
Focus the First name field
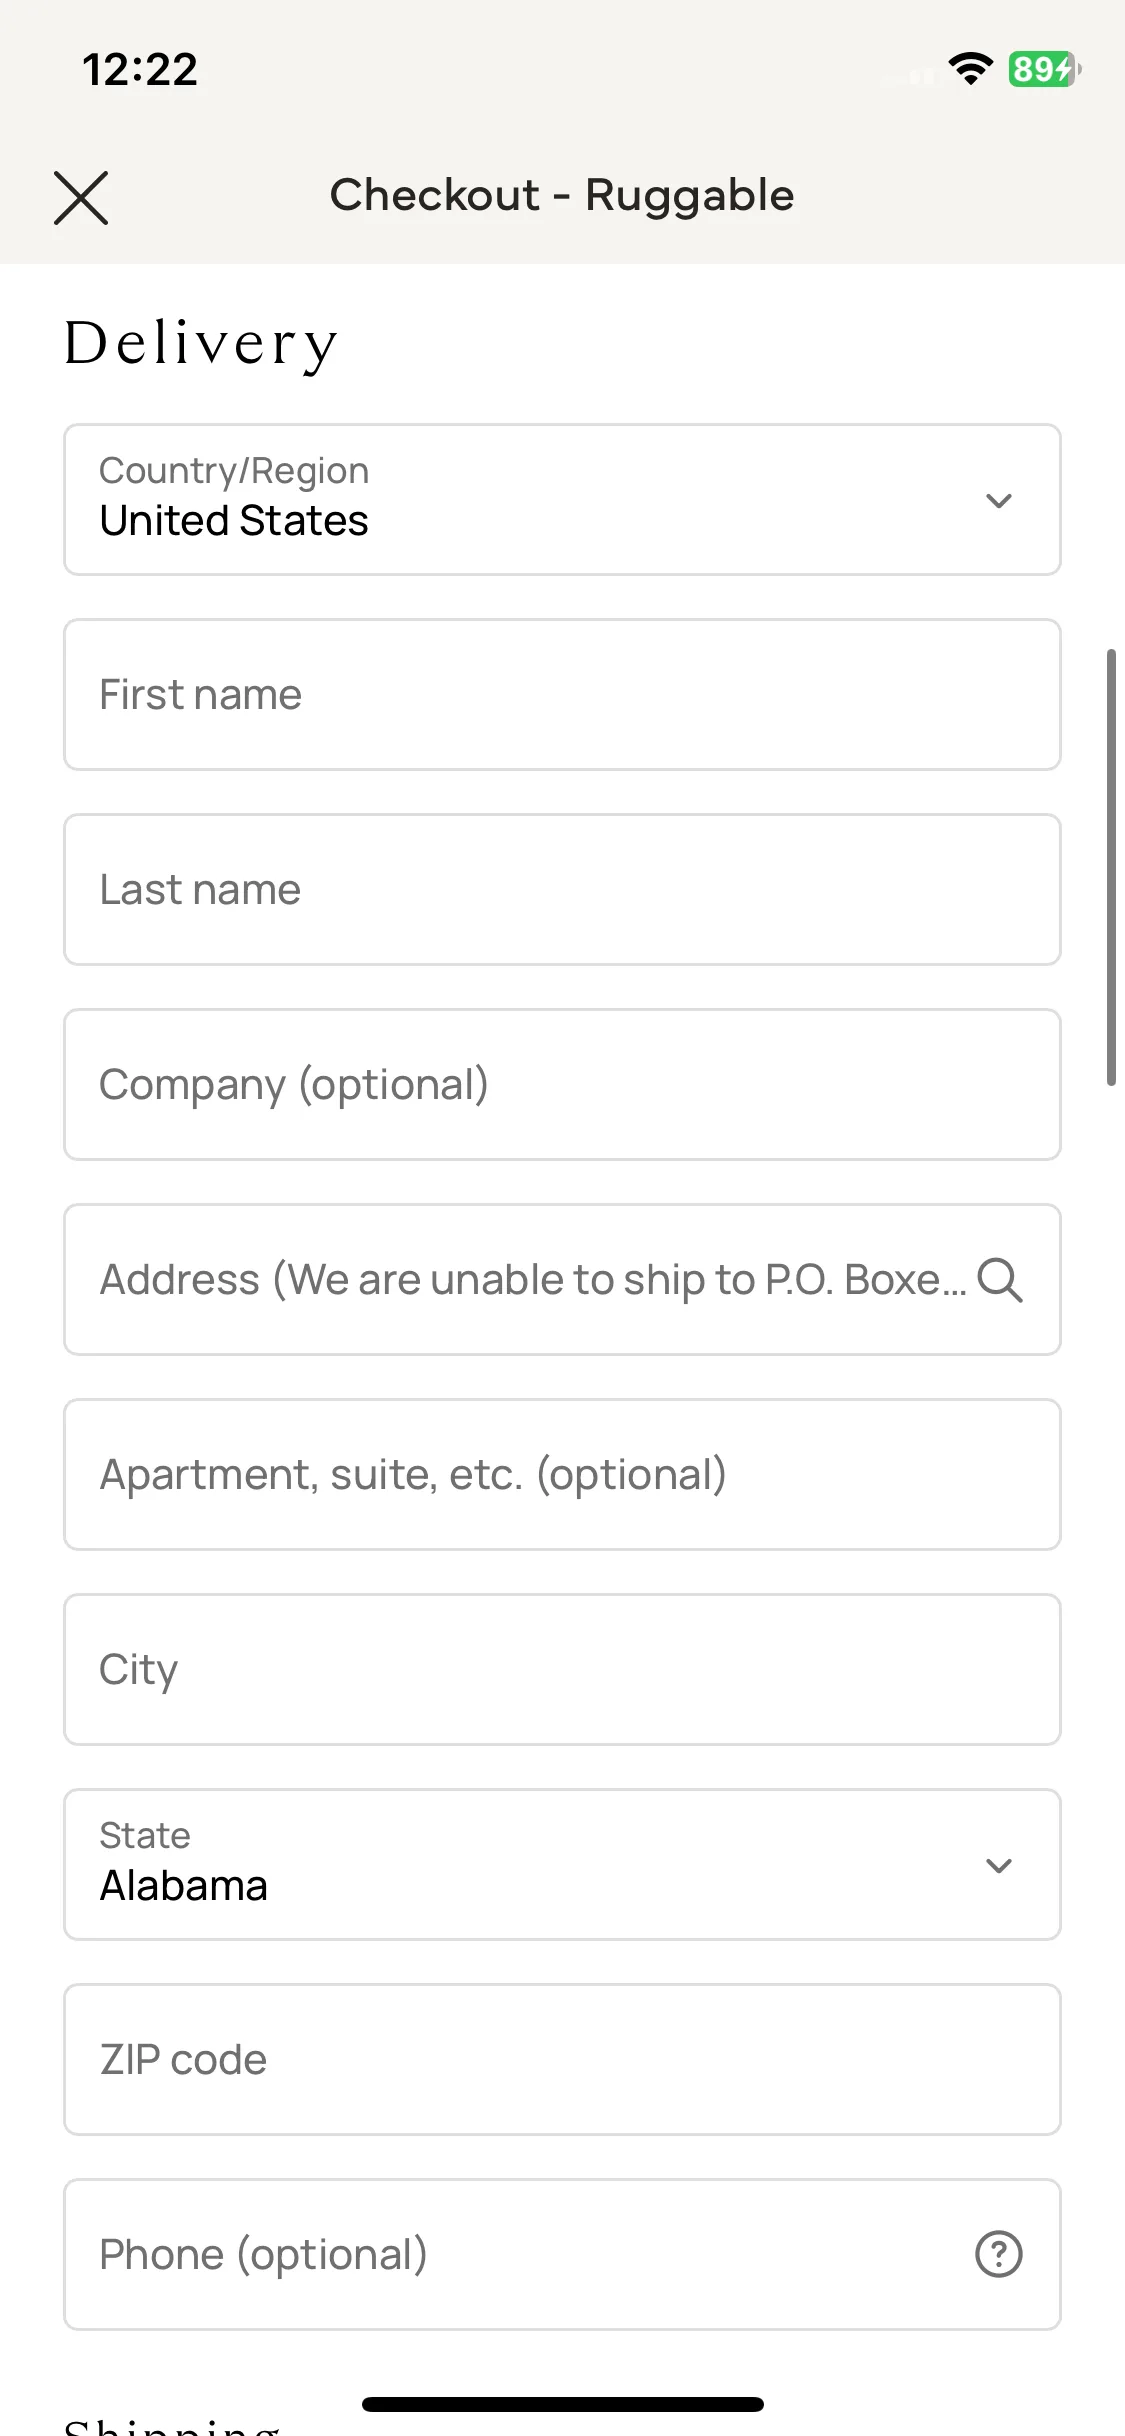562,695
